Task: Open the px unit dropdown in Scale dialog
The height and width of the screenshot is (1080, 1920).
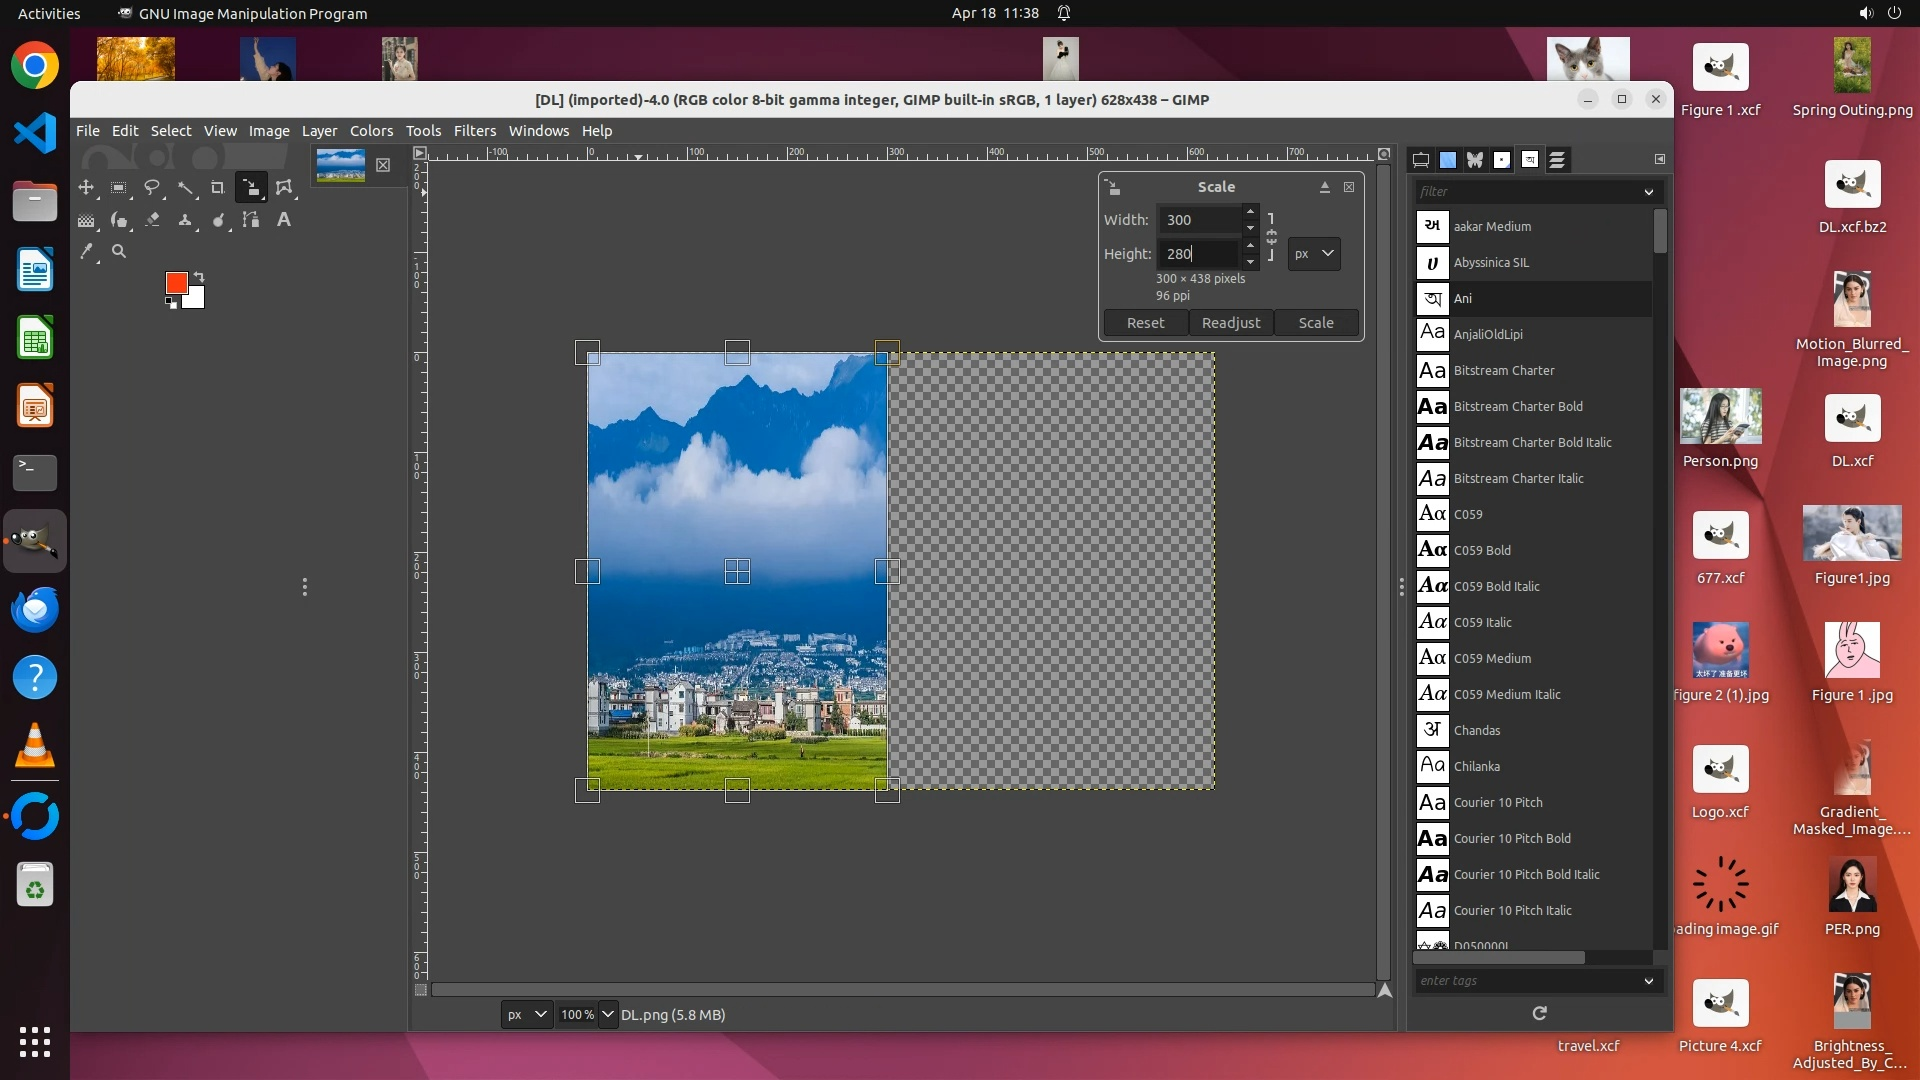Action: 1313,254
